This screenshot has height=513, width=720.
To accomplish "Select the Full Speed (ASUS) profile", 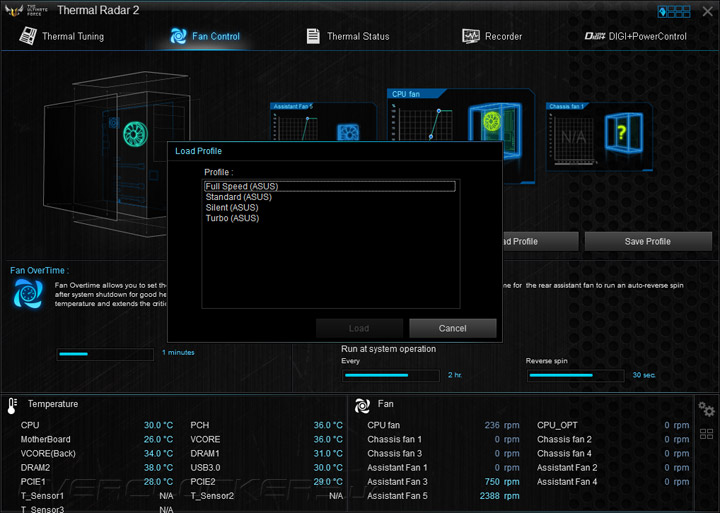I will pyautogui.click(x=330, y=186).
